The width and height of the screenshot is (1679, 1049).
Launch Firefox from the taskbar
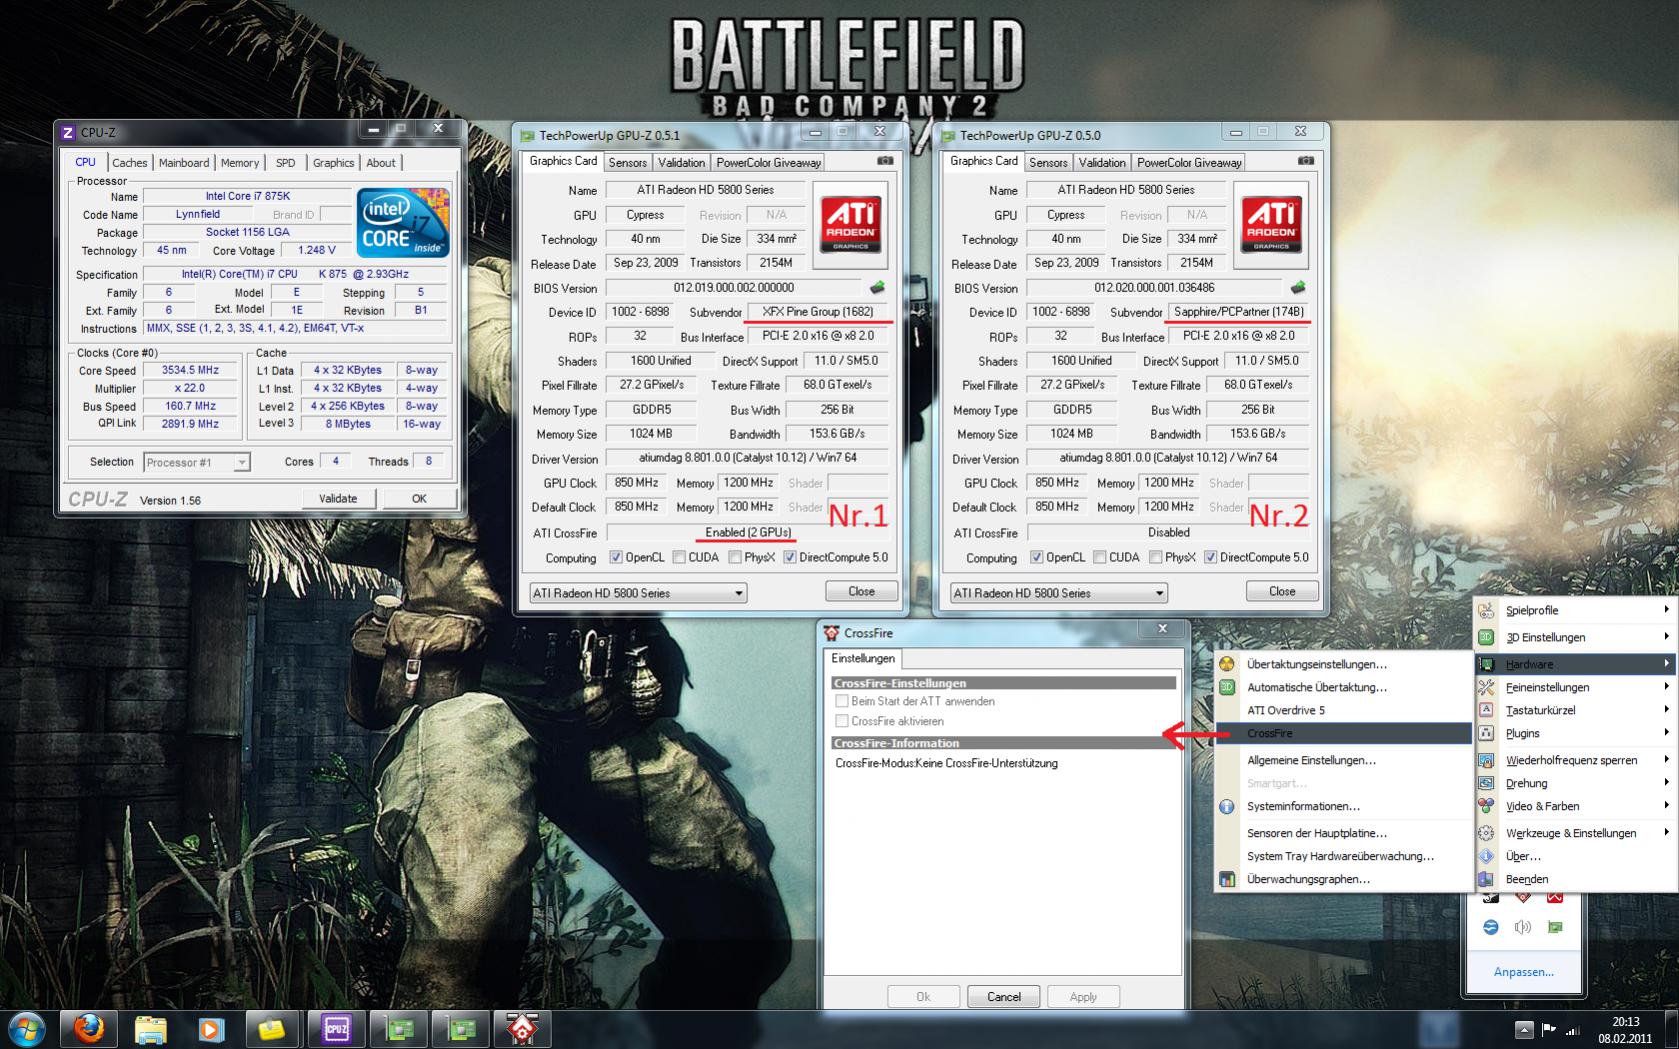pyautogui.click(x=88, y=1029)
